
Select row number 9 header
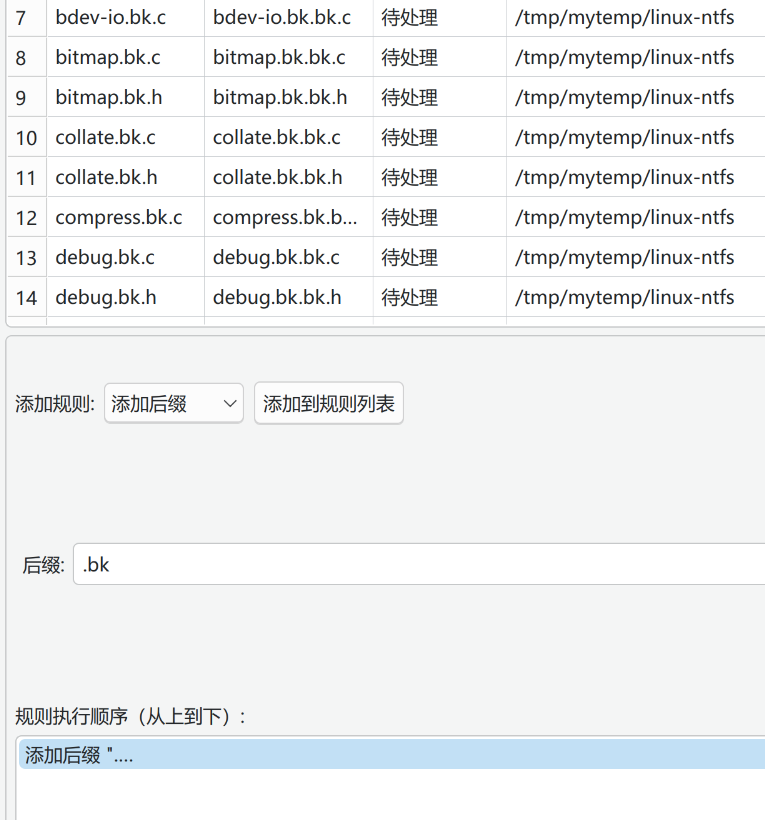pyautogui.click(x=27, y=97)
